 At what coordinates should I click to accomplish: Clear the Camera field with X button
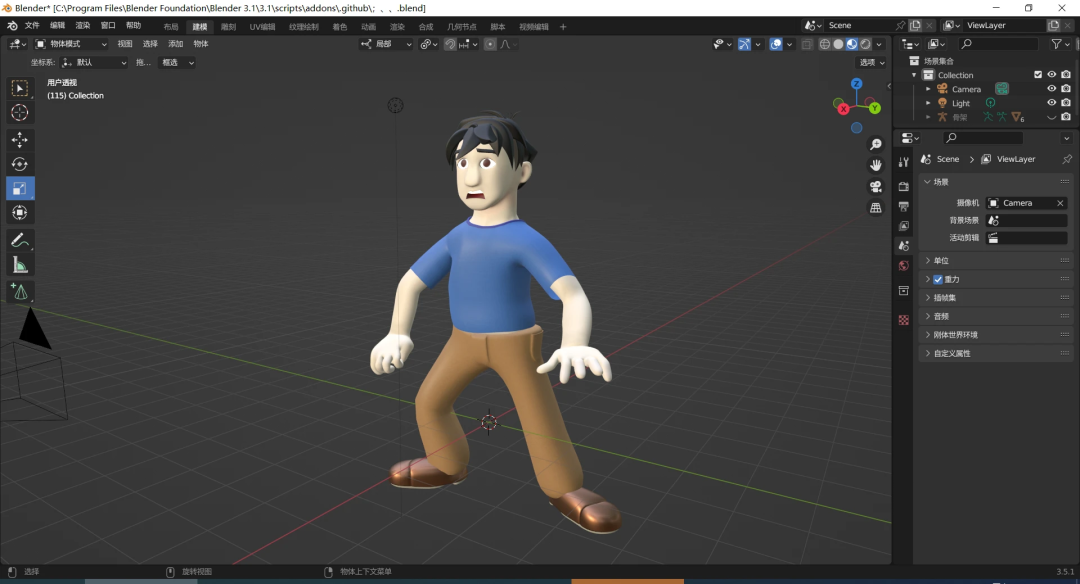[x=1060, y=203]
